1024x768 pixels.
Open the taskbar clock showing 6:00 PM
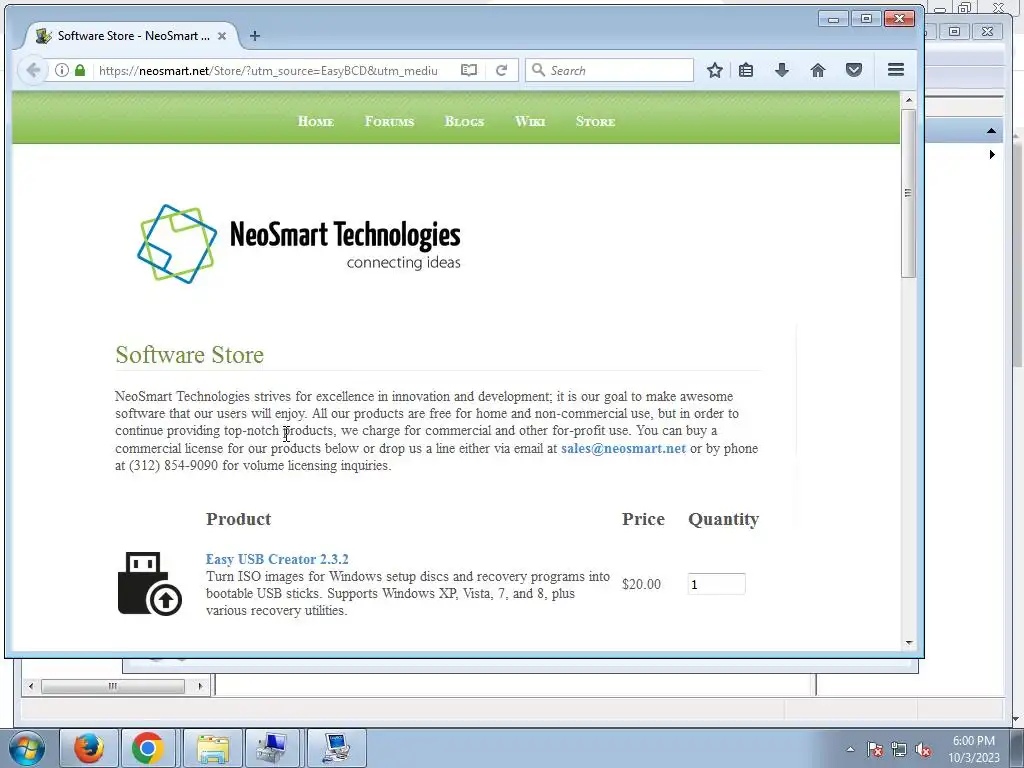[974, 748]
